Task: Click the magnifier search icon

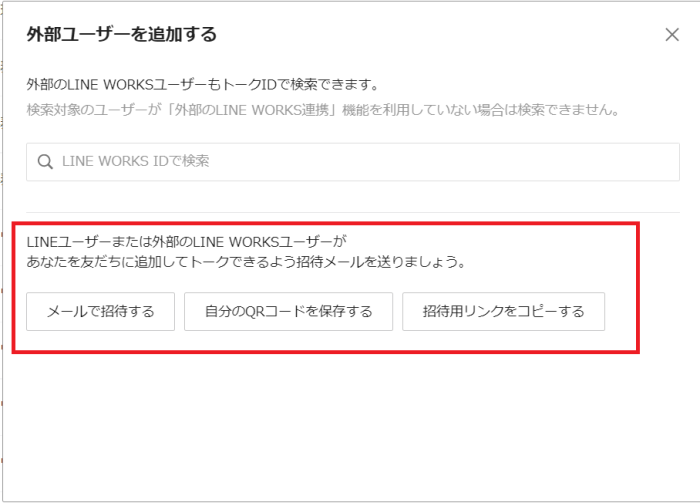Action: (45, 162)
